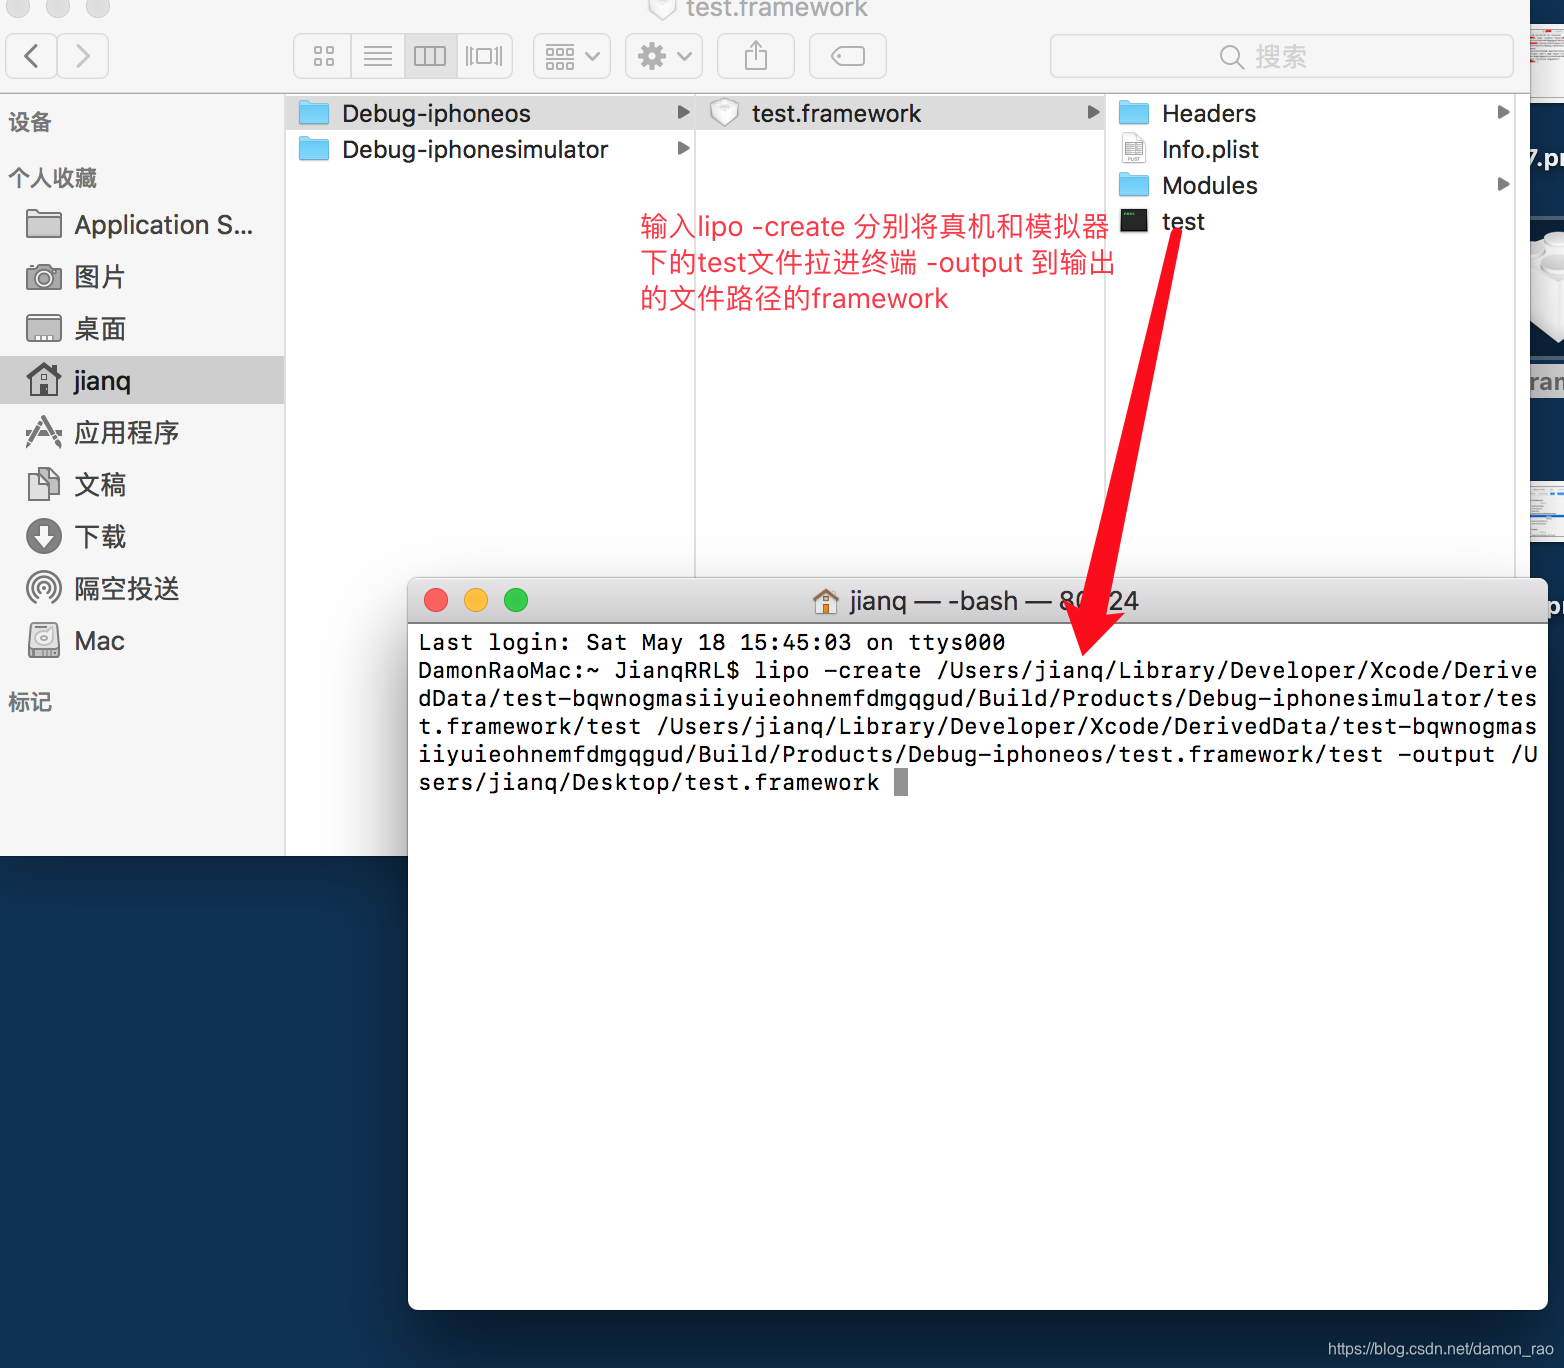
Task: Click the 下载 download arrow icon
Action: coord(43,537)
